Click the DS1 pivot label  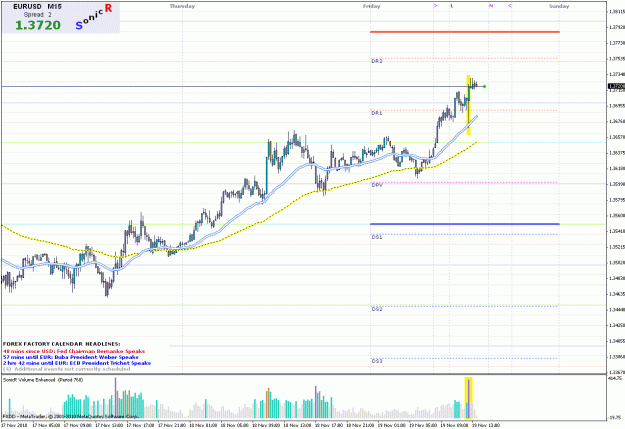coord(377,237)
